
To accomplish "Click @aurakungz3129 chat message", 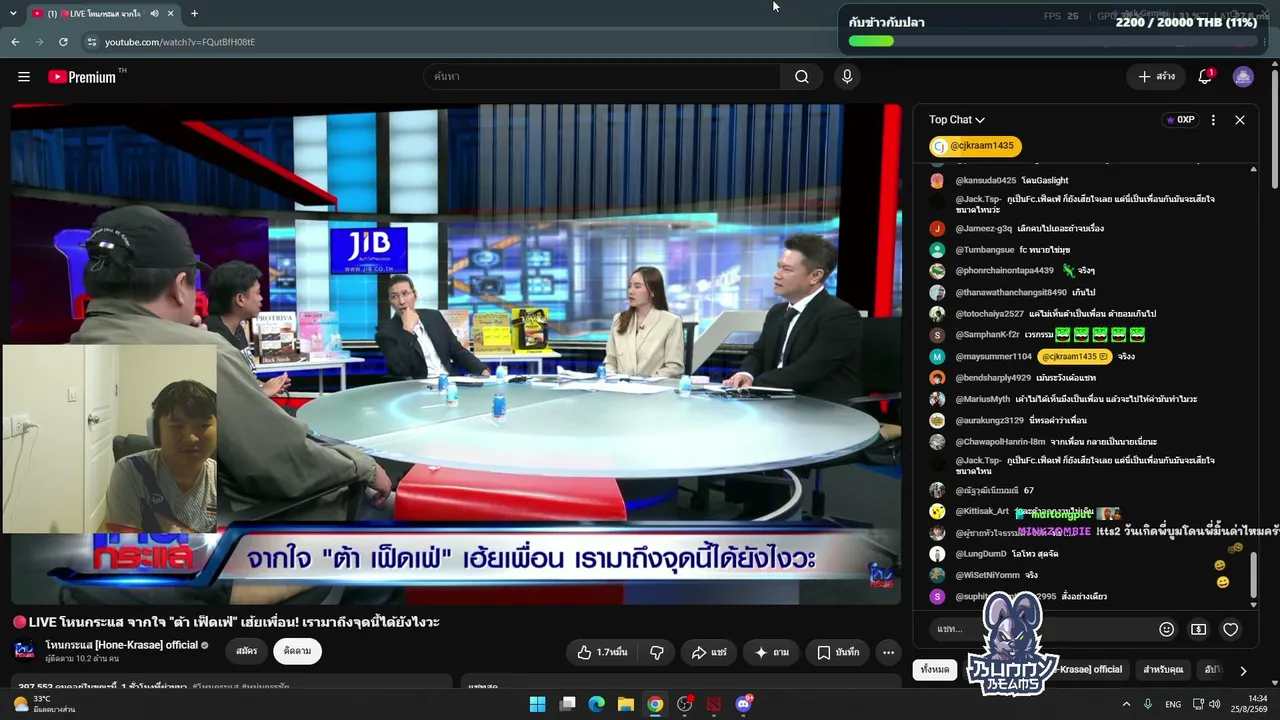I will click(1058, 421).
